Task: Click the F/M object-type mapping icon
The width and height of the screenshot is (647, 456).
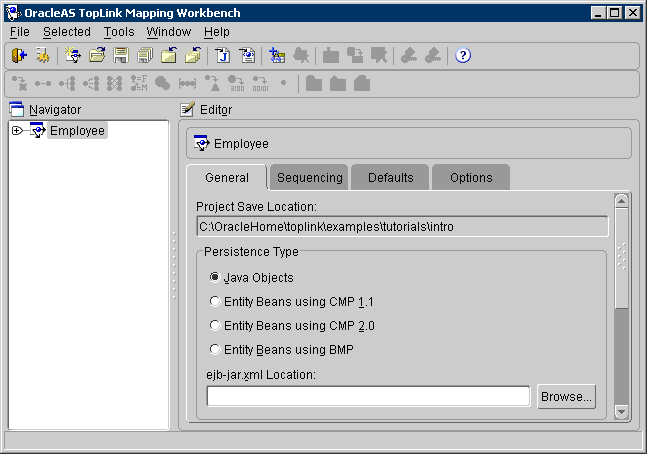Action: (139, 83)
